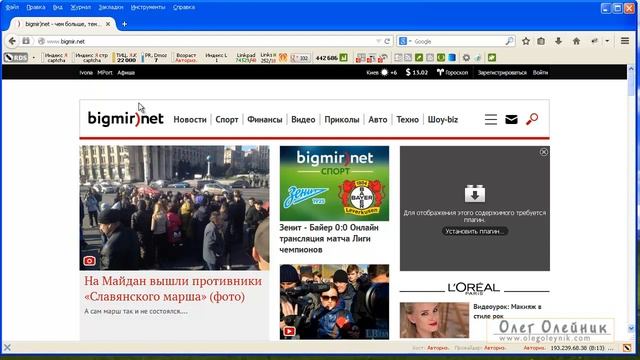Click the camera icon on Maidan photo

coord(89,261)
